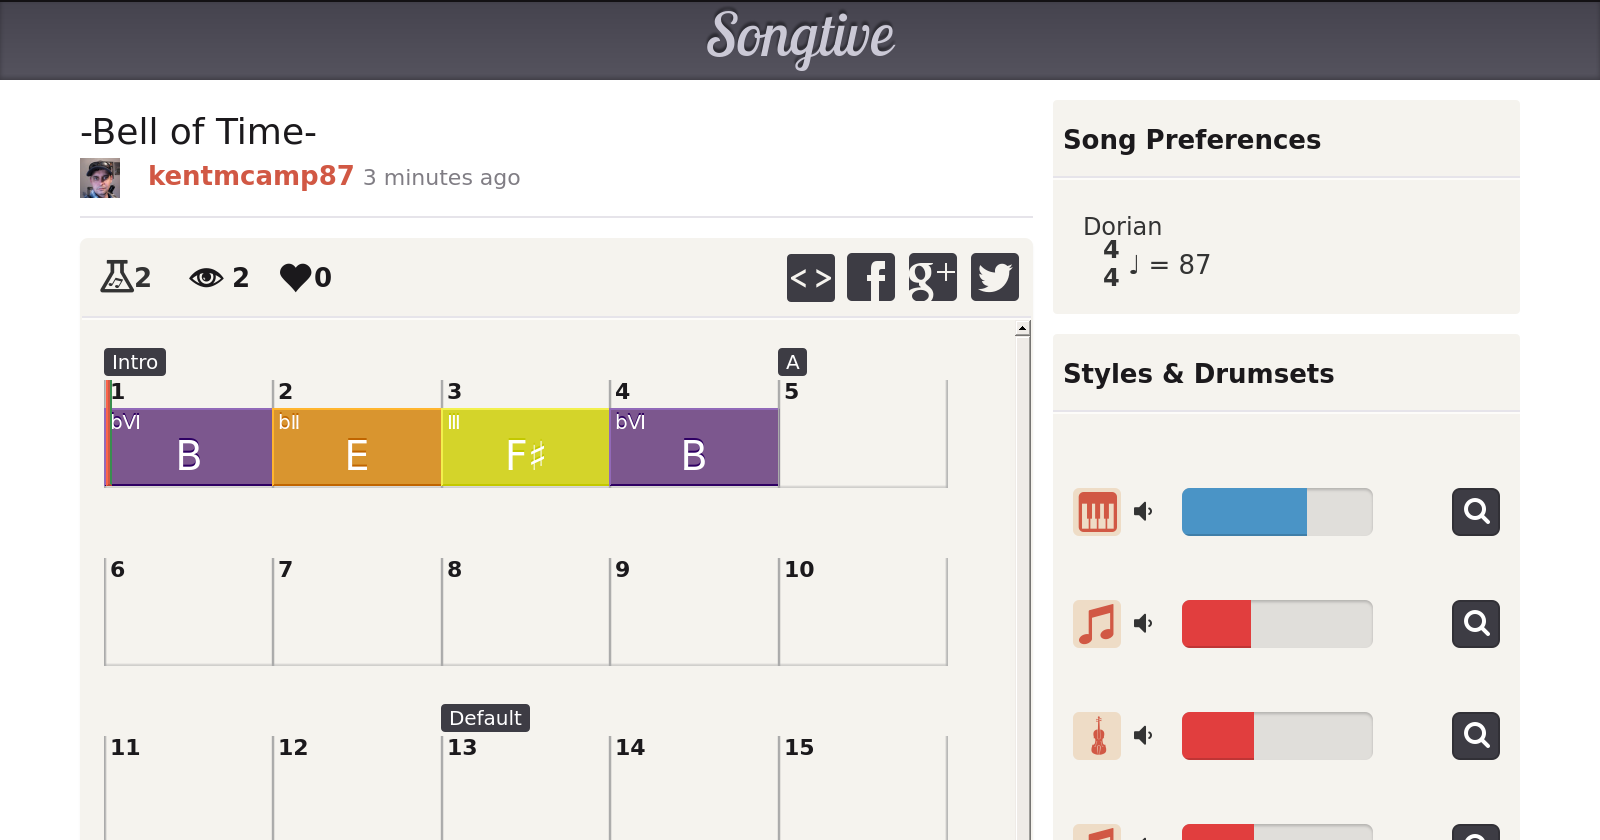Select the piano keyboard instrument icon

(x=1097, y=512)
